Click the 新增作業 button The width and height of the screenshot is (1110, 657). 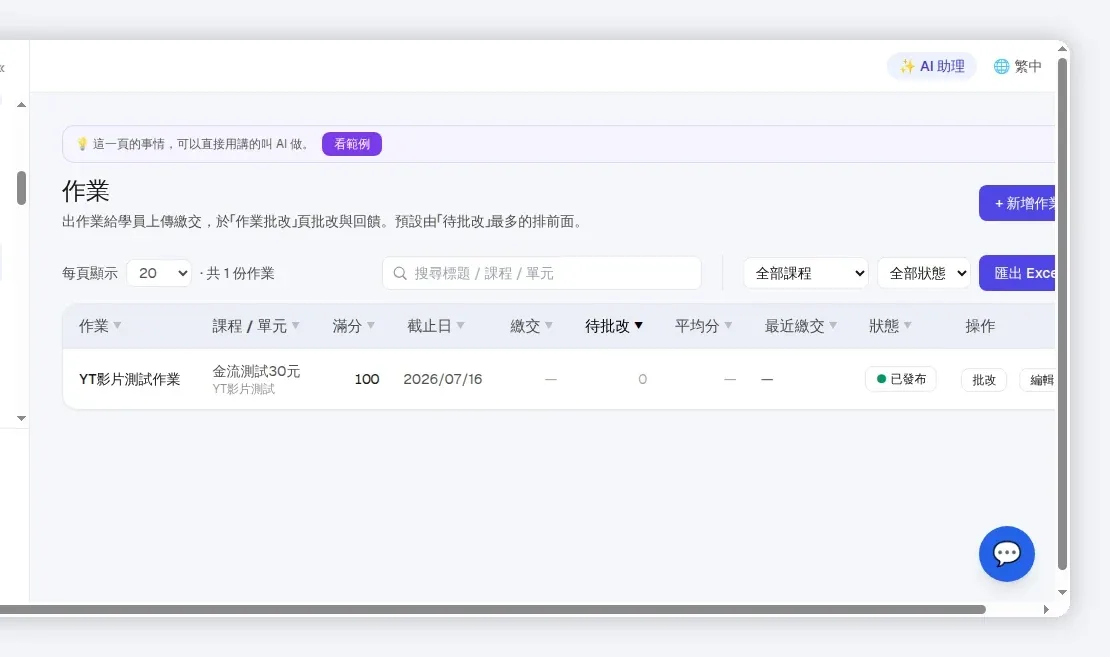[1017, 203]
